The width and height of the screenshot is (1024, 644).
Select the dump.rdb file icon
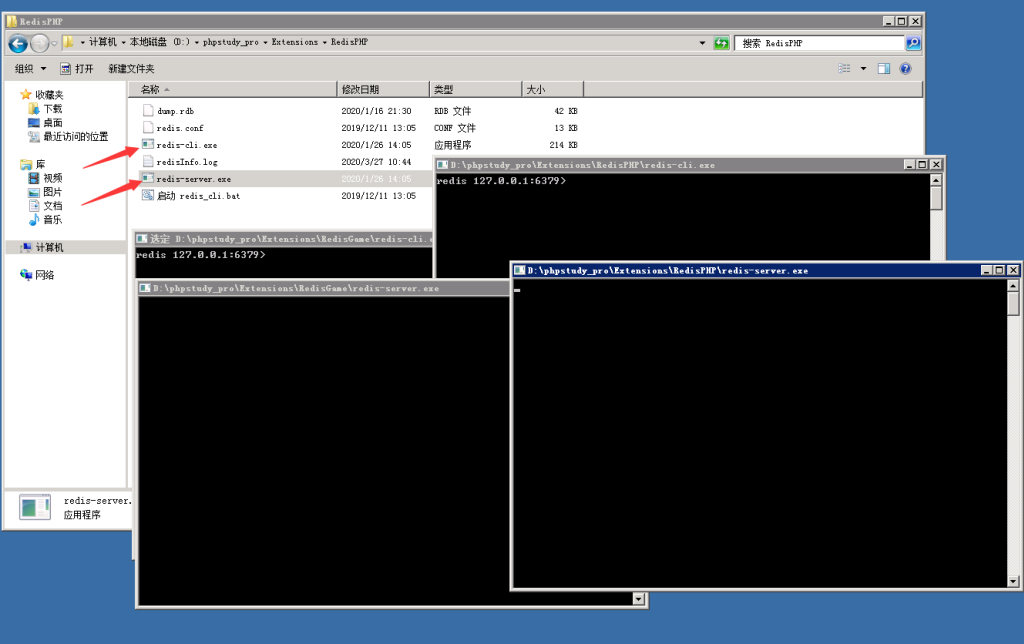pos(148,111)
